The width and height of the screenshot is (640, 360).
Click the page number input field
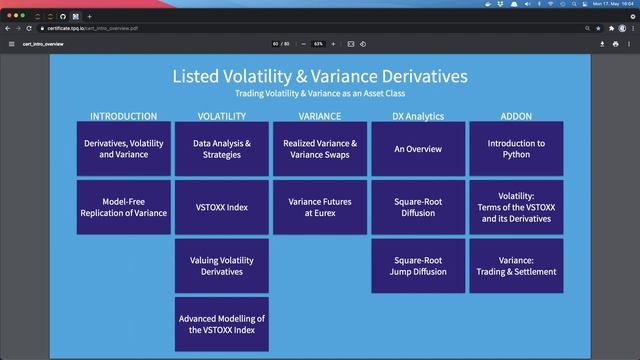click(276, 44)
